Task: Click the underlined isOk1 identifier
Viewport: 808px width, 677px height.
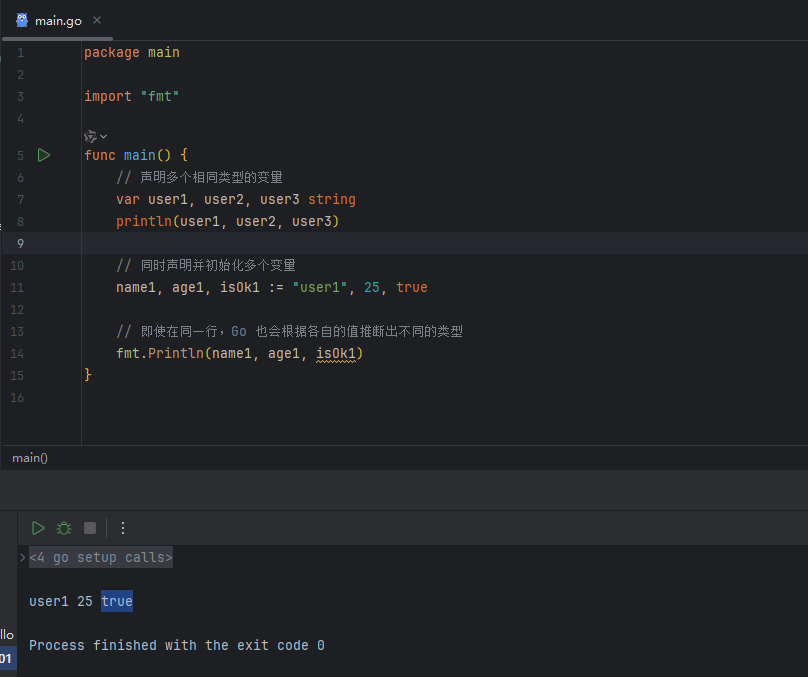Action: click(x=336, y=353)
